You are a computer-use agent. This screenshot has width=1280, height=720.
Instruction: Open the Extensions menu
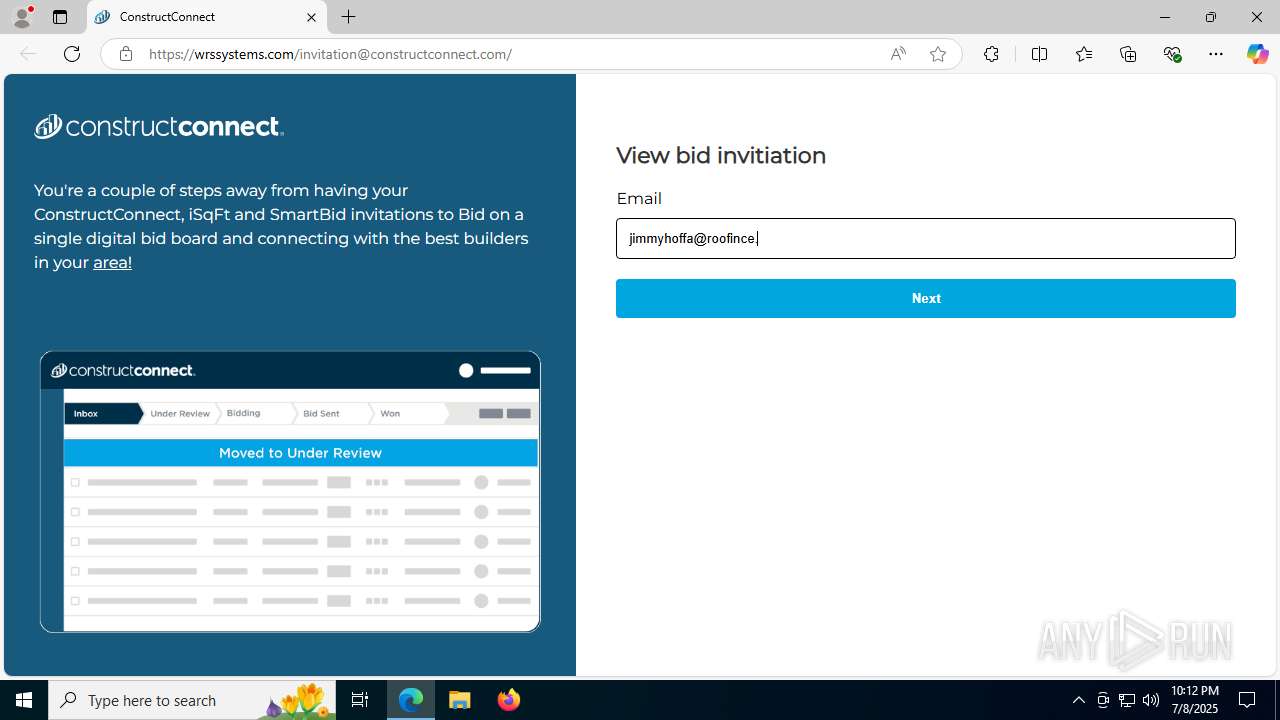coord(991,54)
